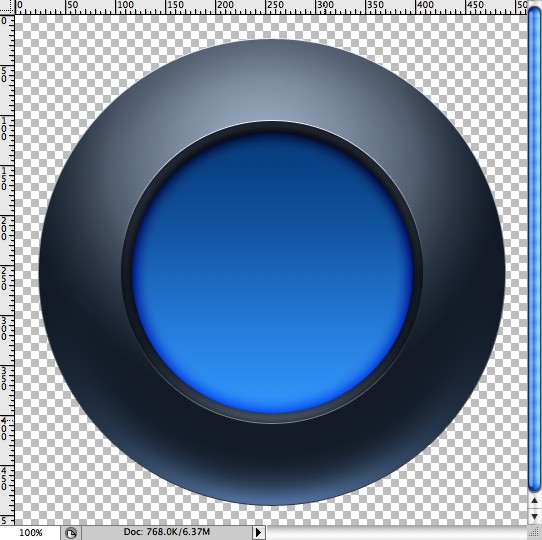Click the ruler origin corner box
542x540 pixels.
click(x=7, y=7)
